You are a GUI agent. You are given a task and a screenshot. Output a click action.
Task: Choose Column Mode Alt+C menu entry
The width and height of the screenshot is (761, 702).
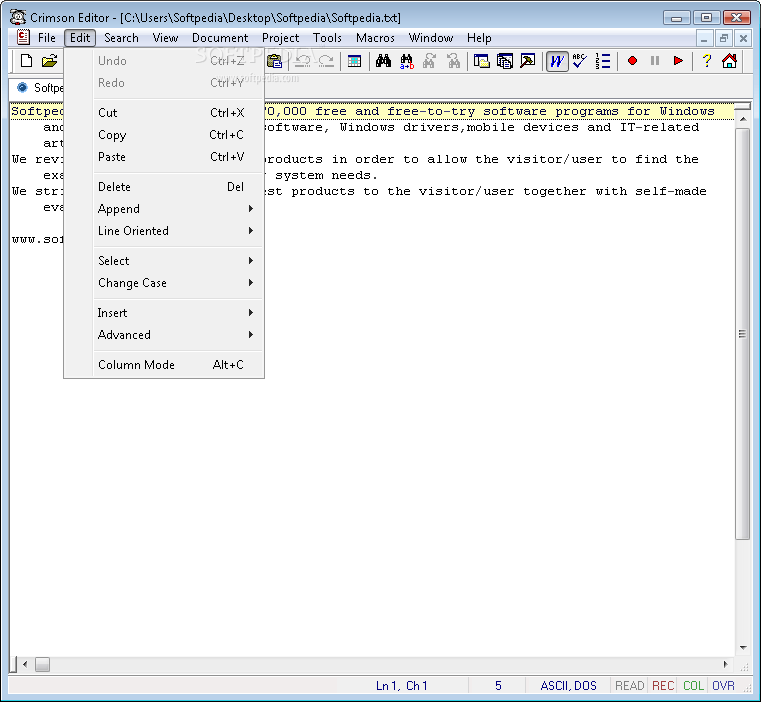(x=179, y=365)
